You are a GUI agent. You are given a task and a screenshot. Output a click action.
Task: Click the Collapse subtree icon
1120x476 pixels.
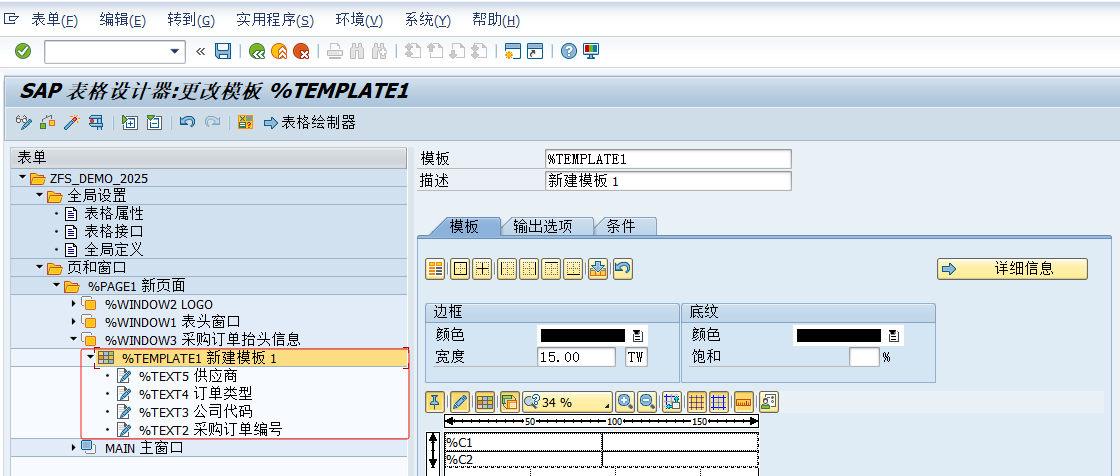154,122
